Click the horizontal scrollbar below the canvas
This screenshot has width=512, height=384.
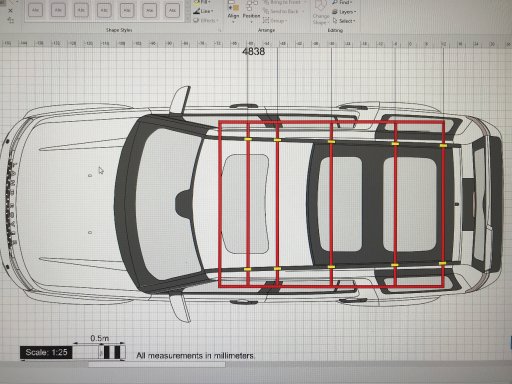(157, 364)
